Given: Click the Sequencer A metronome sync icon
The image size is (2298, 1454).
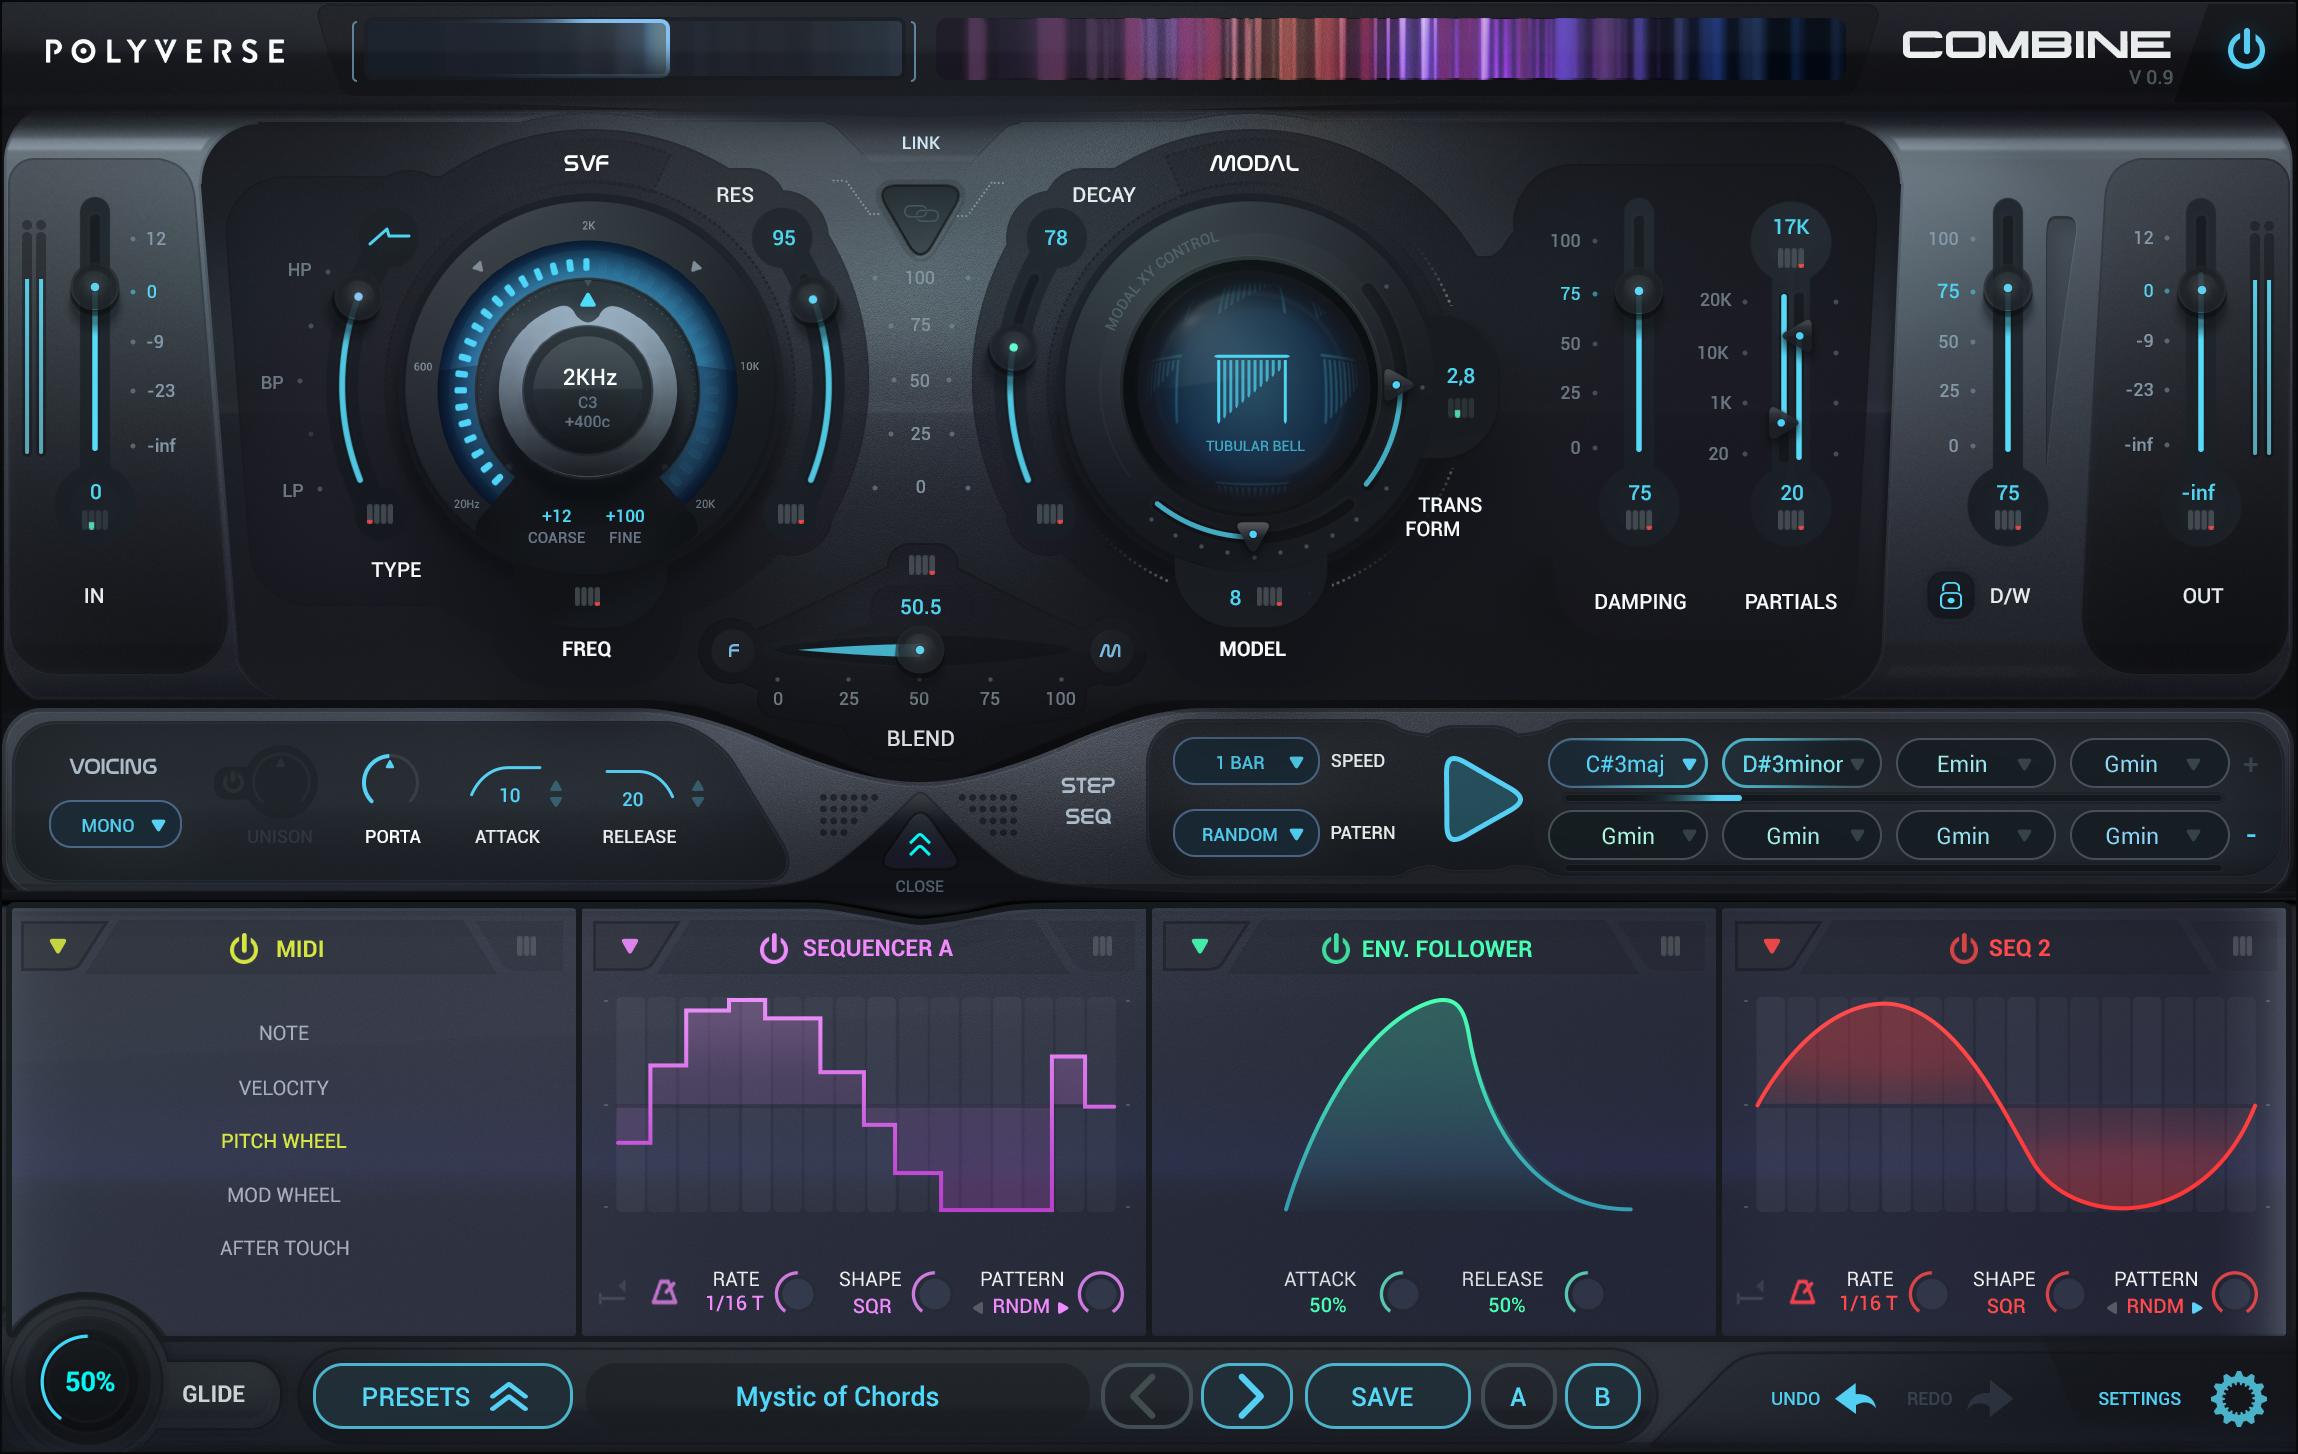Looking at the screenshot, I should [x=665, y=1292].
